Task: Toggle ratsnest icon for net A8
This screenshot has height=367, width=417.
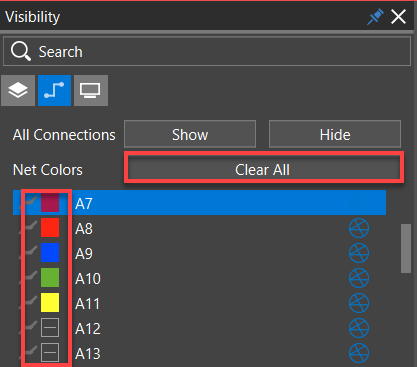Action: coord(359,228)
